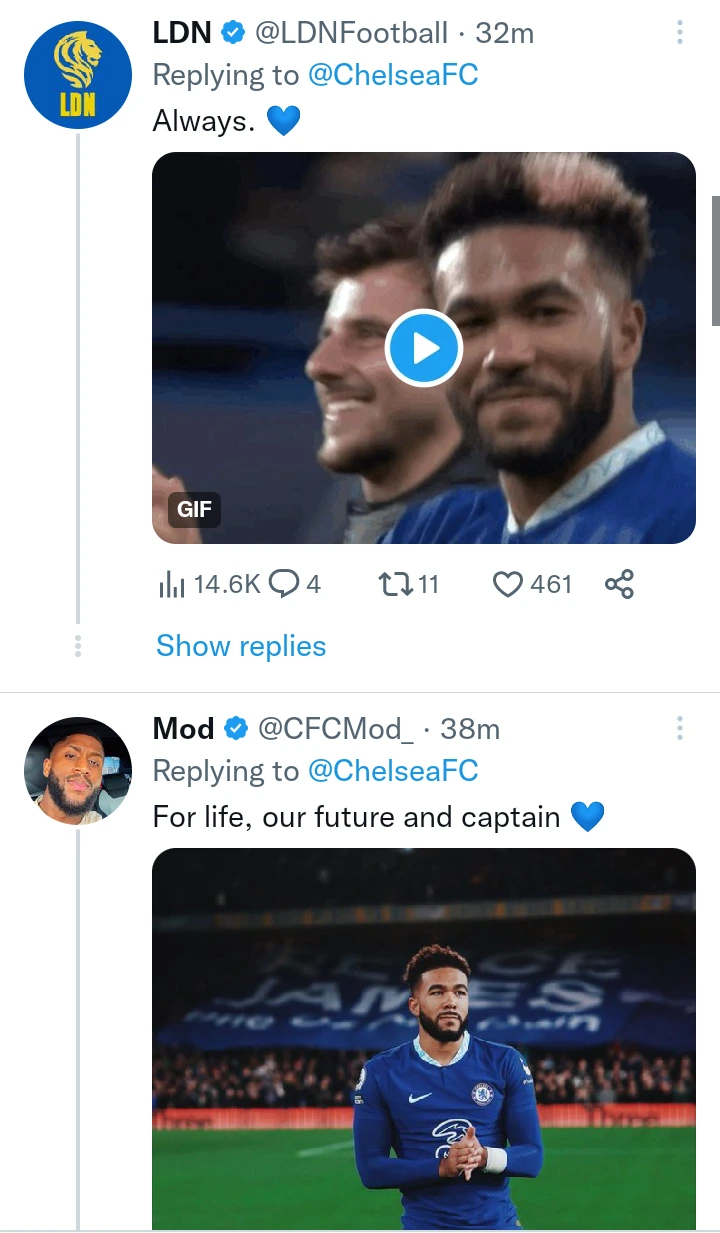Open the stadium photo in Mod's tweet
Viewport: 720px width, 1233px height.
pyautogui.click(x=424, y=1038)
